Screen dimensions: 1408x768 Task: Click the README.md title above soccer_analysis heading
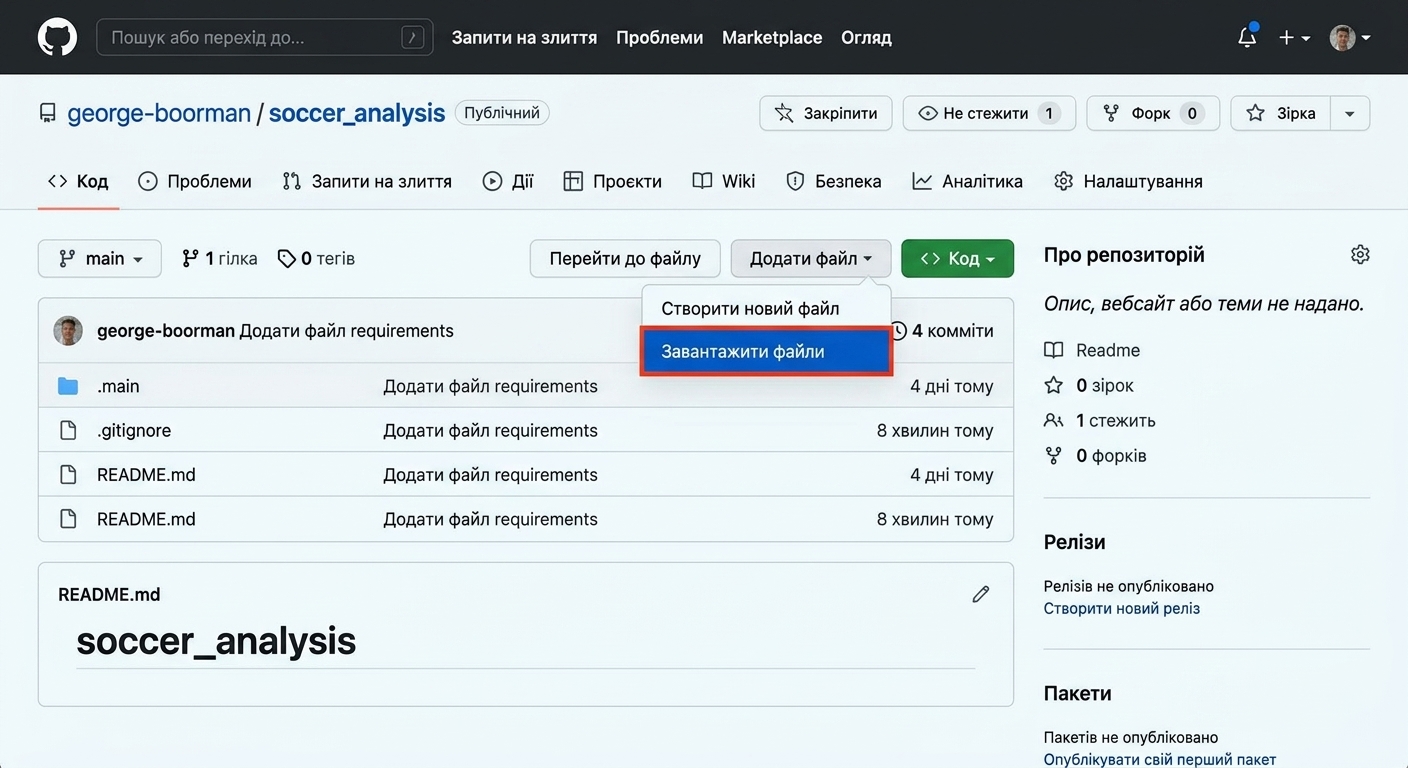109,594
